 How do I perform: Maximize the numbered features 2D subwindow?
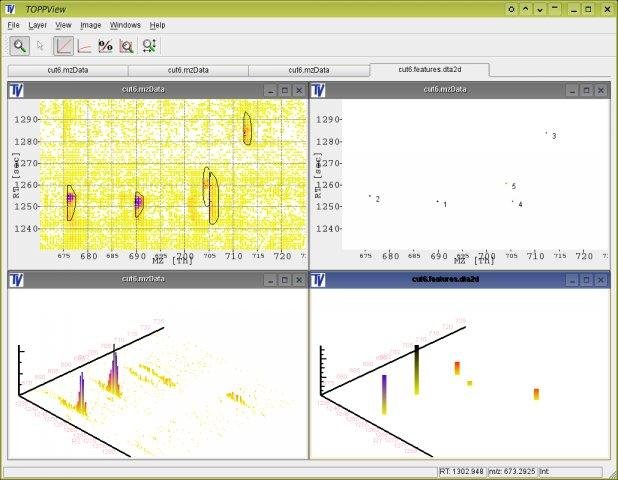(586, 90)
